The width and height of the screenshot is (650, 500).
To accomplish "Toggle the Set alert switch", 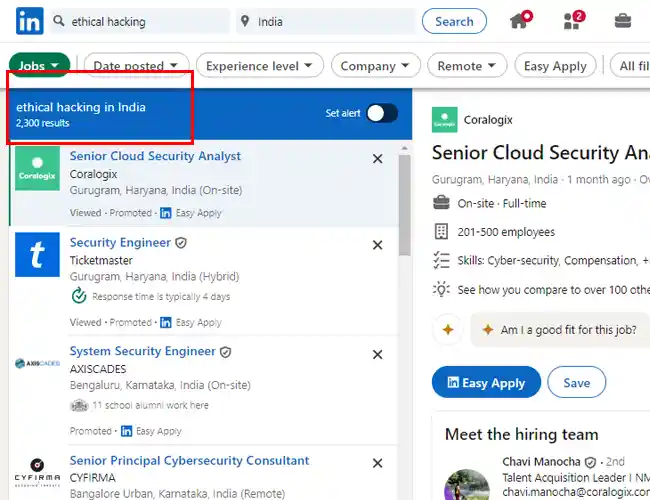I will click(382, 113).
